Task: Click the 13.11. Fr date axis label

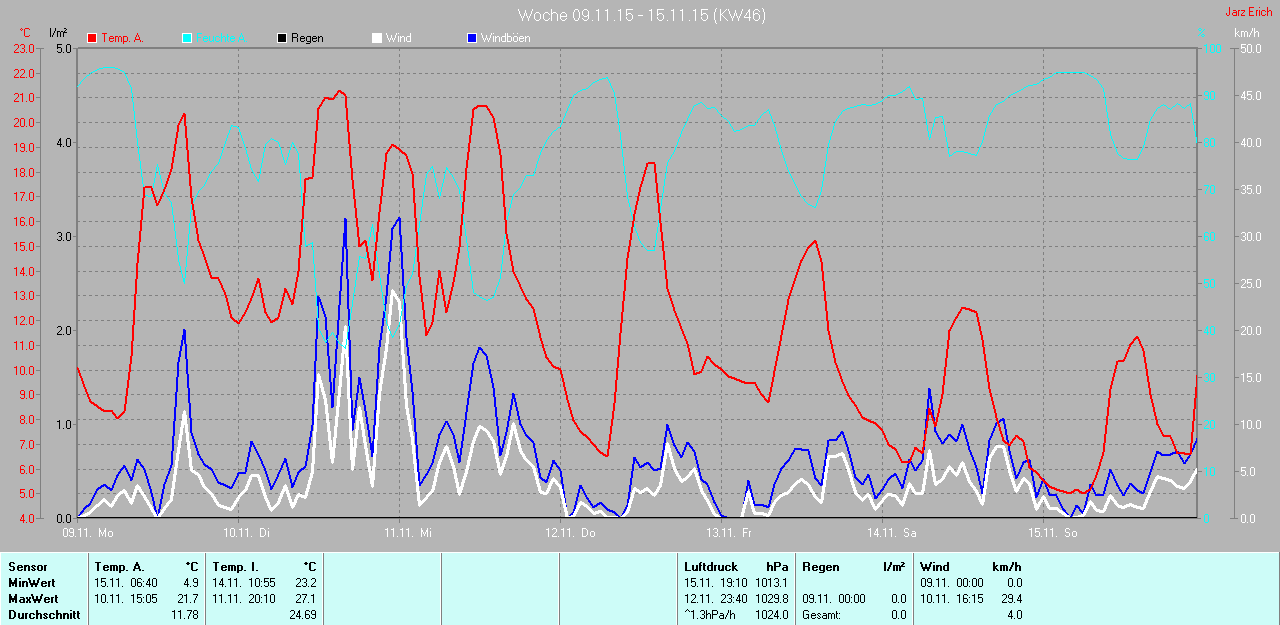Action: (730, 533)
